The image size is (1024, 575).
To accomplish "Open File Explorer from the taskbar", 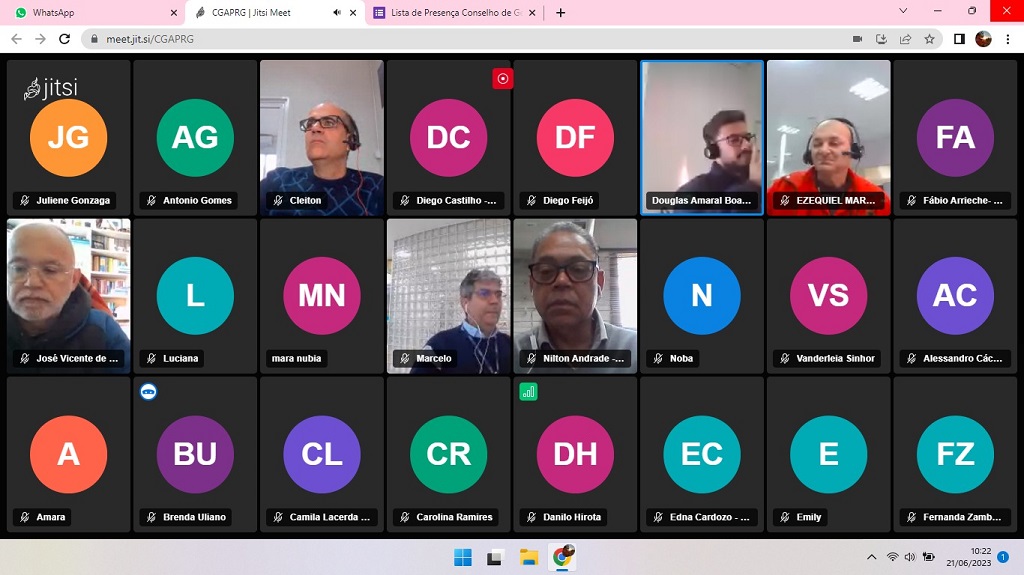I will (528, 557).
